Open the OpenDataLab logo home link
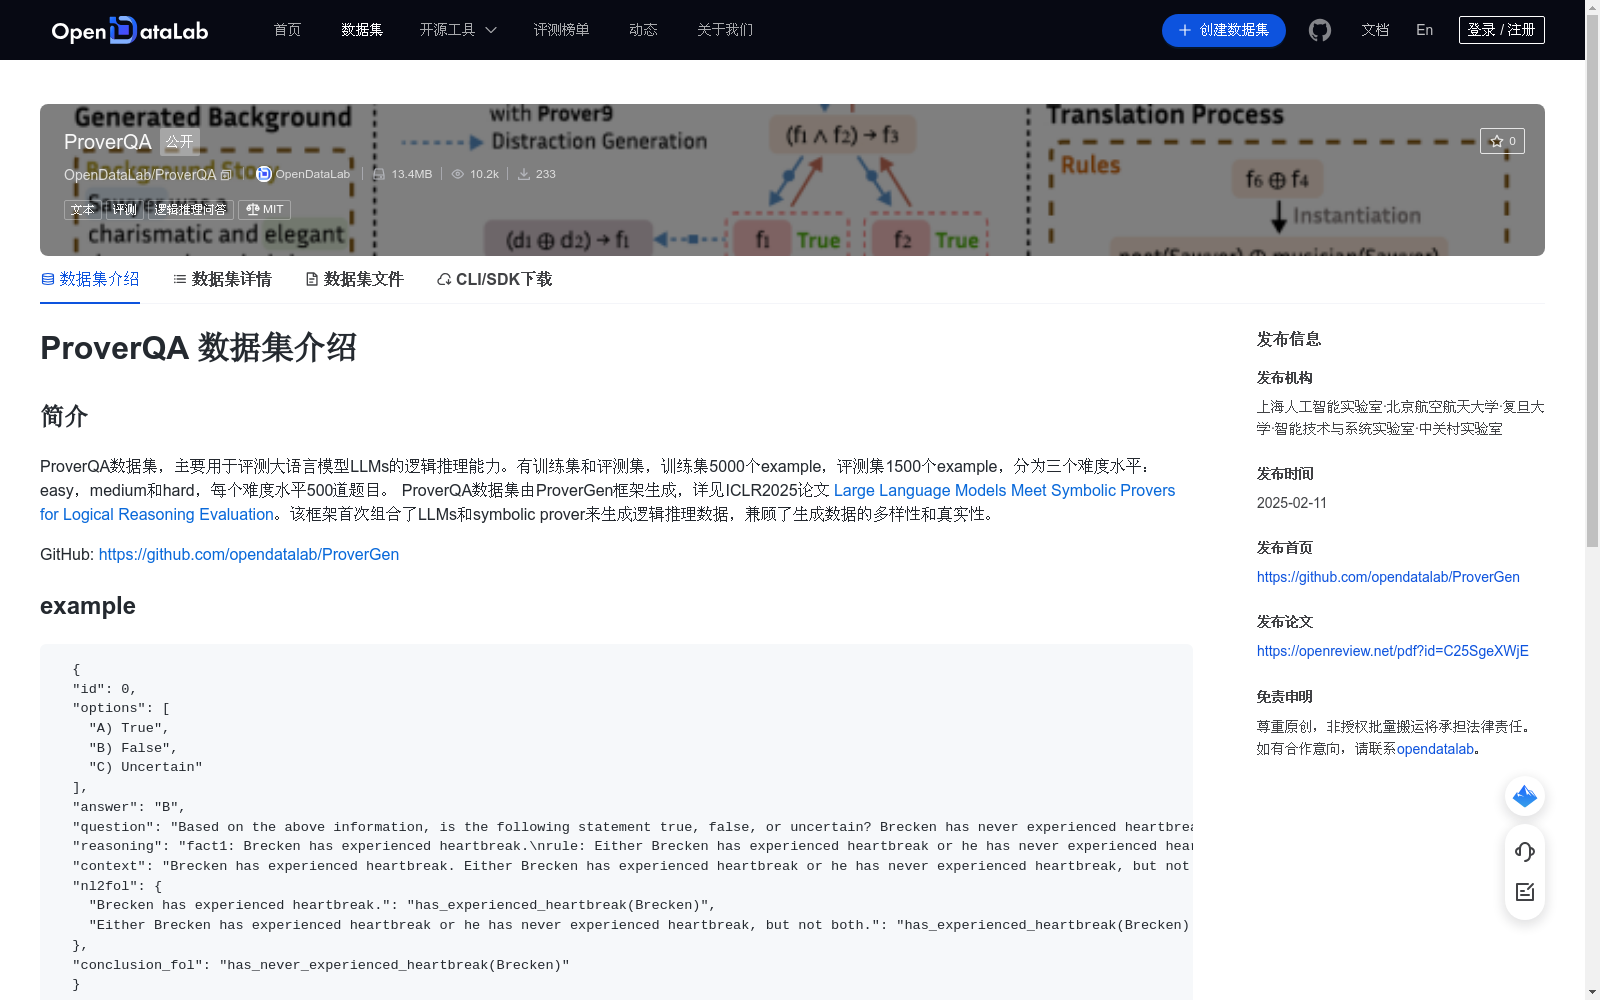This screenshot has height=1000, width=1600. coord(130,30)
